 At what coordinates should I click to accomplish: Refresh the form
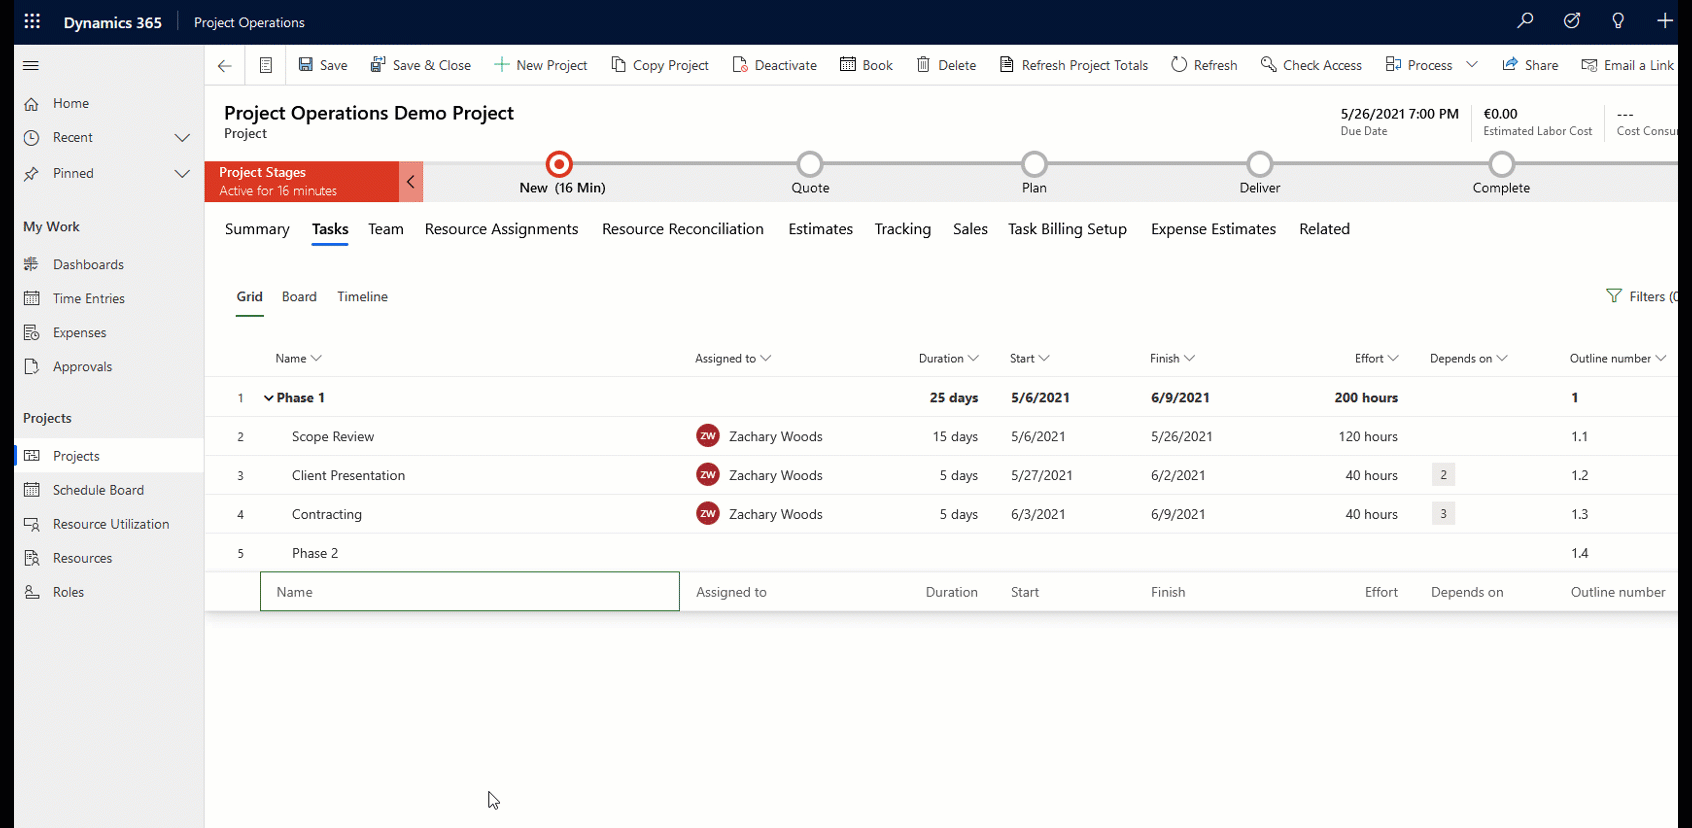point(1204,65)
